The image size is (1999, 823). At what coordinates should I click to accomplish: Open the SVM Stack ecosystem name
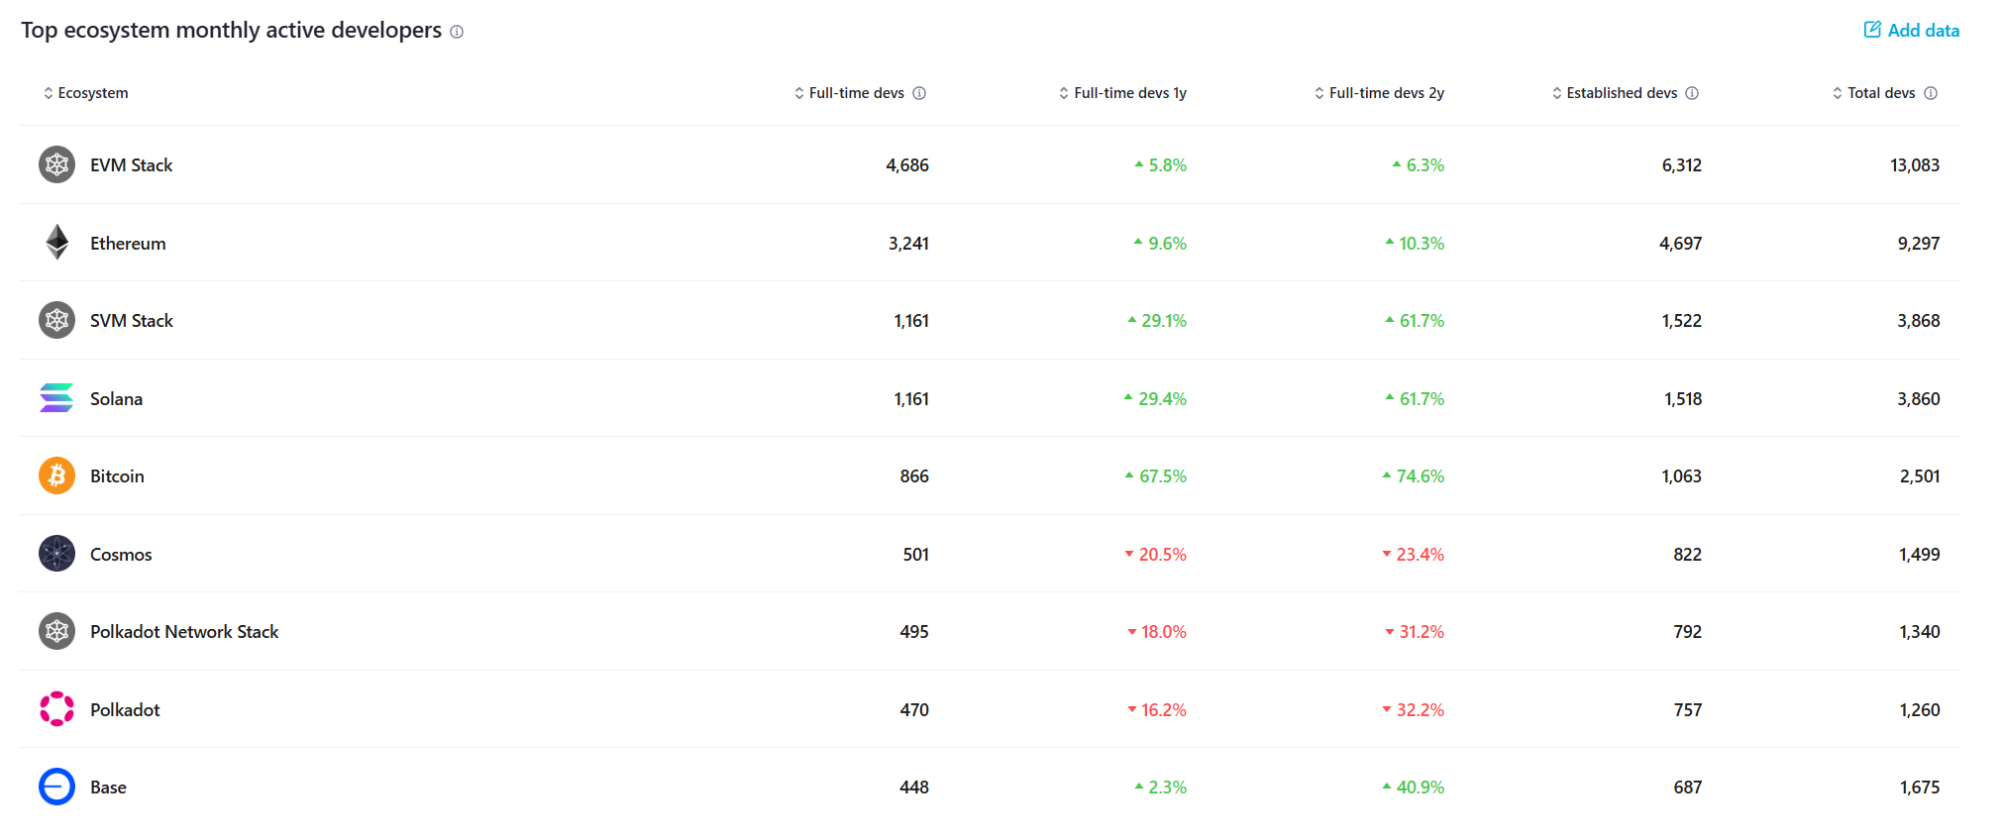[131, 321]
